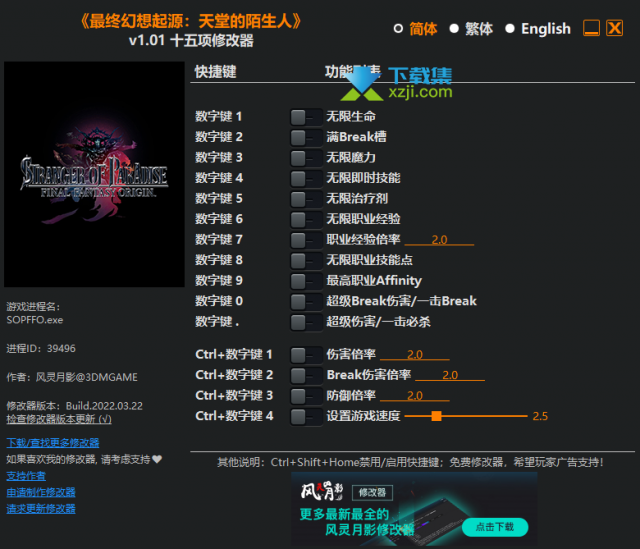This screenshot has width=640, height=549.
Task: Minimize the trainer window
Action: click(x=591, y=28)
